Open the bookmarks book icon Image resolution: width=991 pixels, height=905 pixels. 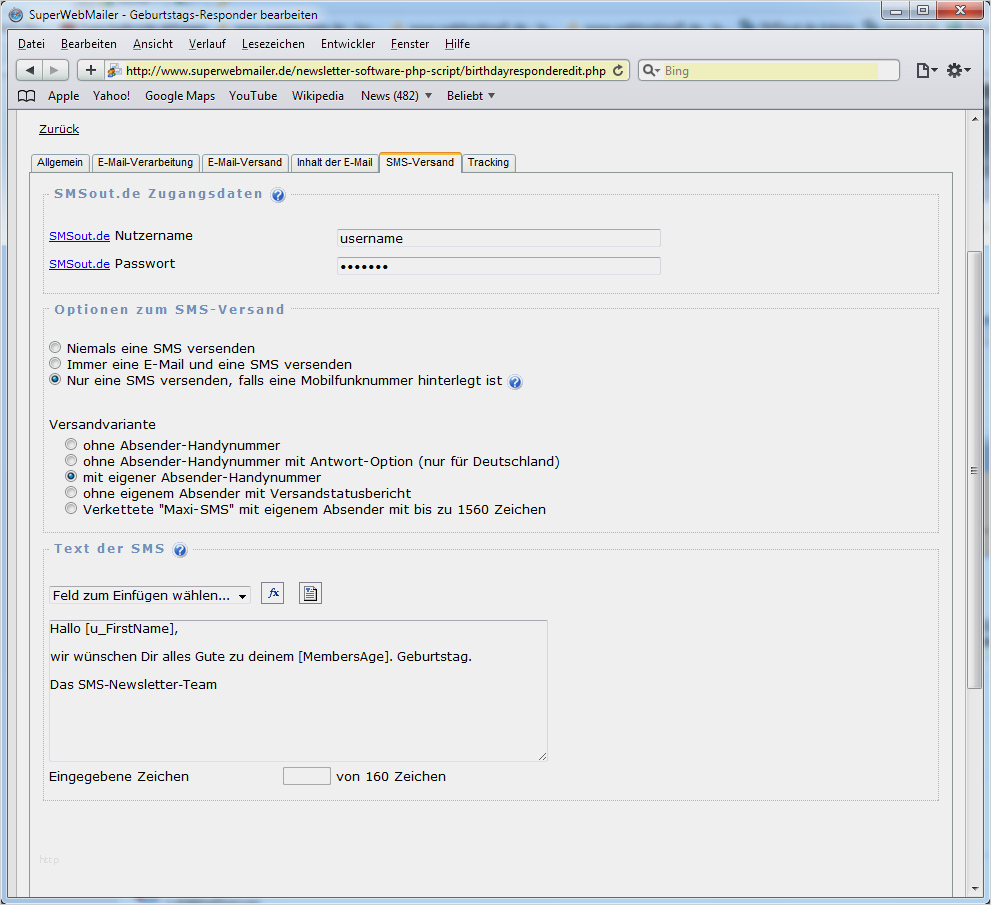(x=27, y=96)
